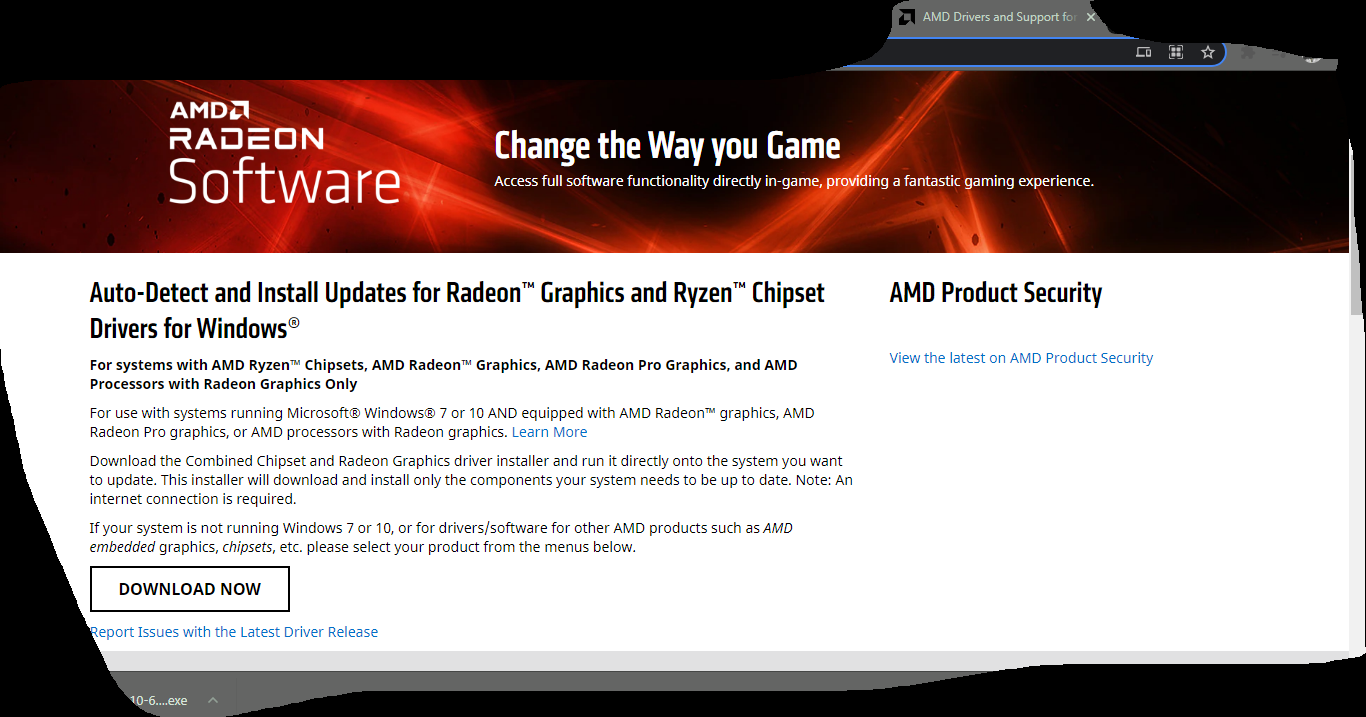View the latest on AMD Product Security
Image resolution: width=1366 pixels, height=717 pixels.
click(x=1021, y=358)
